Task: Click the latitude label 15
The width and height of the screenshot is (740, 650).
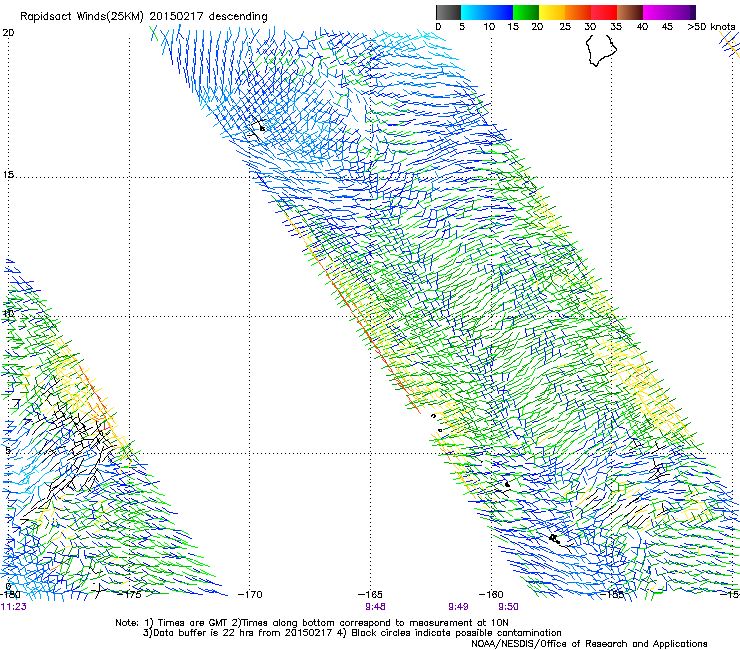Action: click(x=8, y=175)
